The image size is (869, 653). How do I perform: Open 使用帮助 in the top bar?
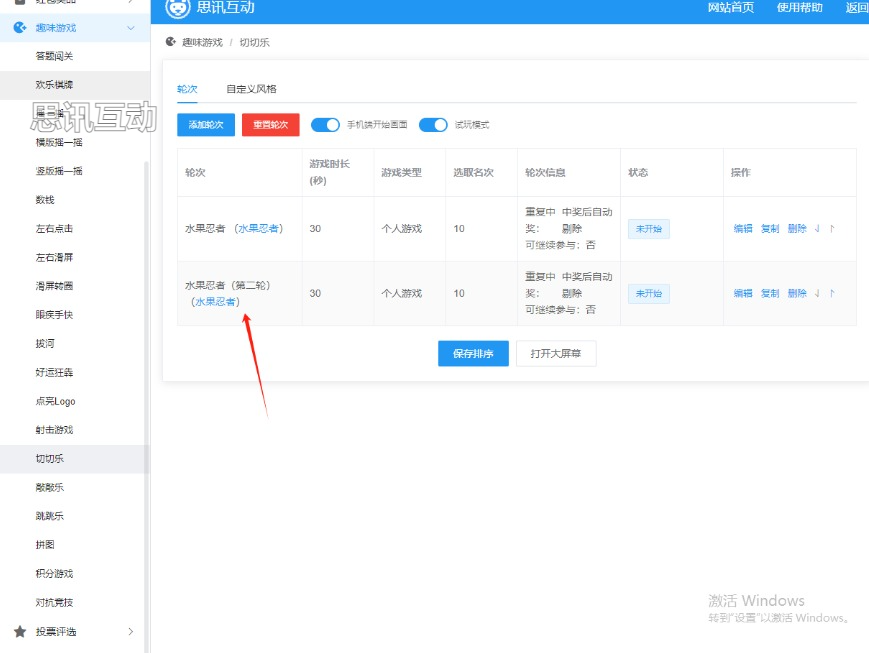(x=799, y=8)
